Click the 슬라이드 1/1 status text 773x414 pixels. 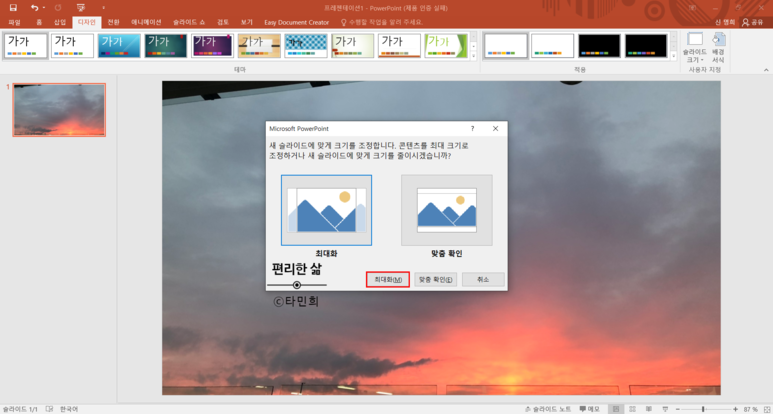pyautogui.click(x=20, y=409)
